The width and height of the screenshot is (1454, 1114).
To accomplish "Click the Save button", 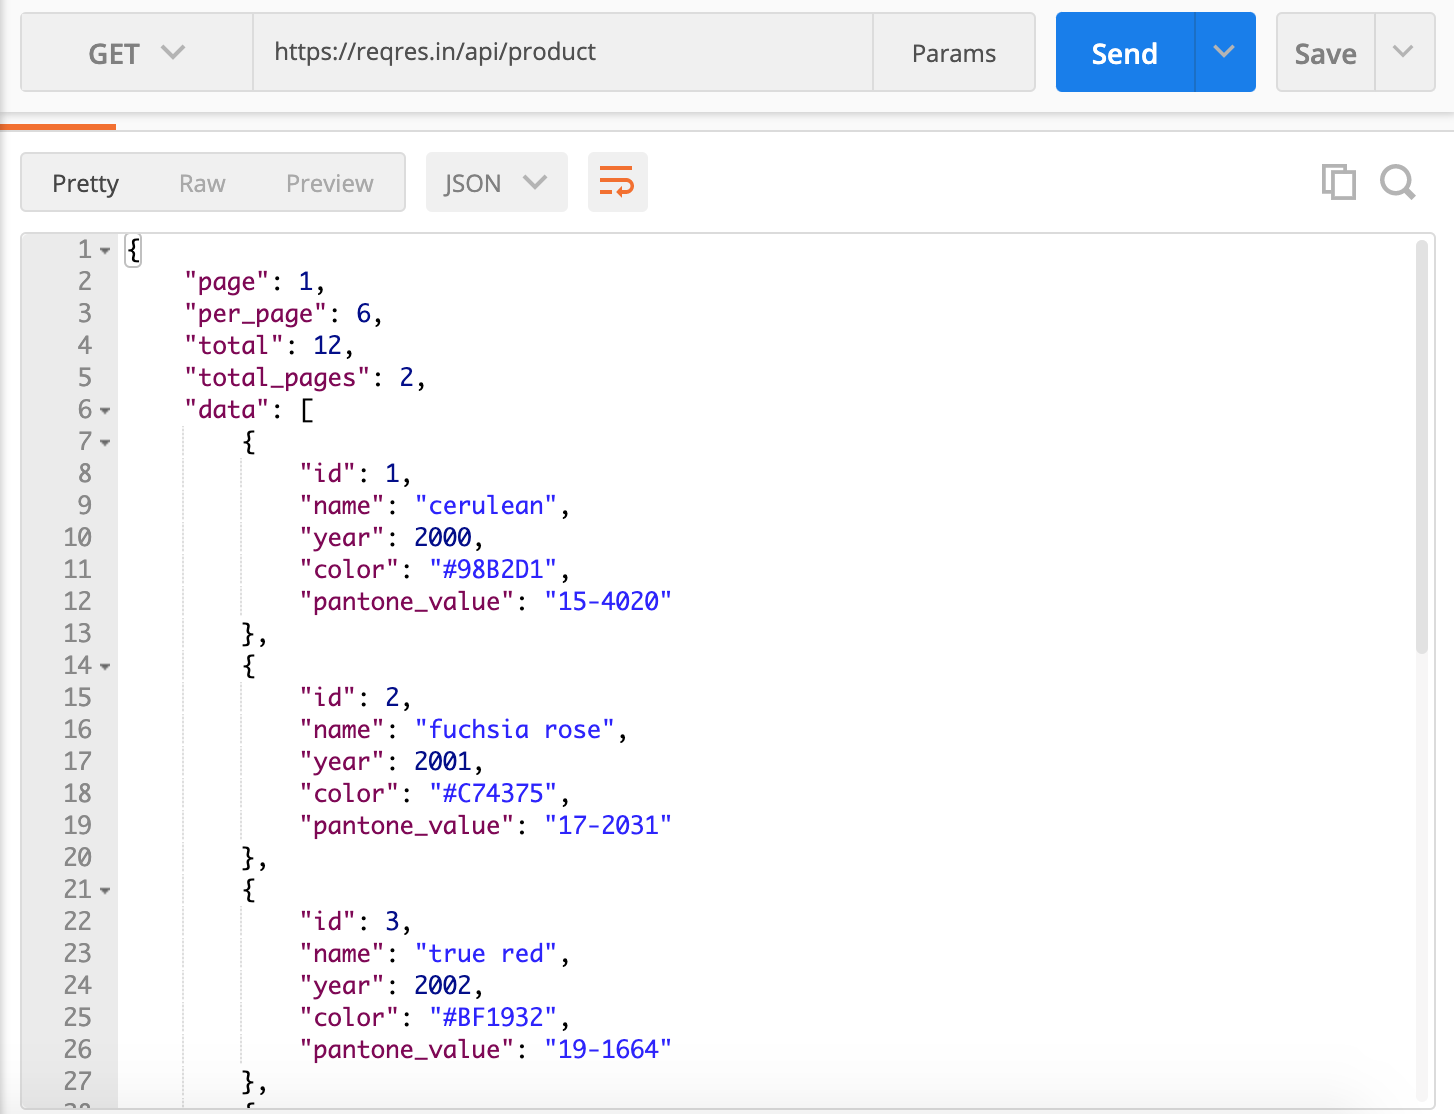I will coord(1325,53).
